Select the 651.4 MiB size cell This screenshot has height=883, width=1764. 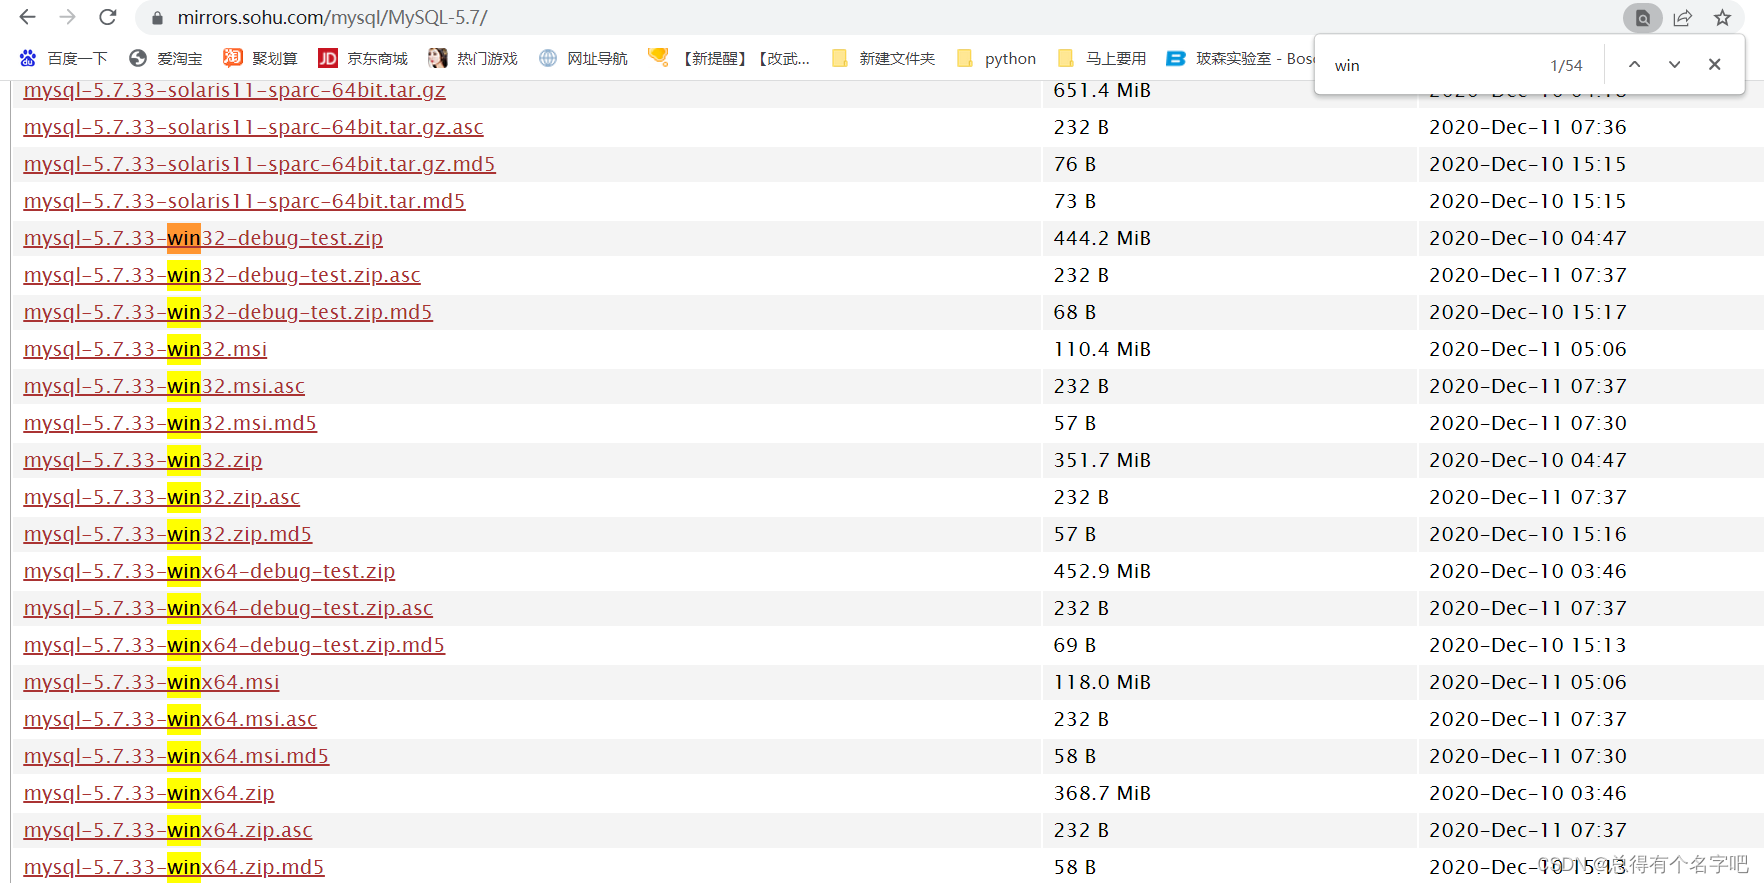pos(1102,90)
